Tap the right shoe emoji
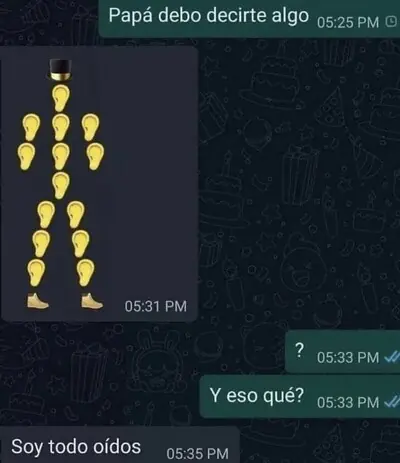Screen dimensions: 400x463 [92, 301]
